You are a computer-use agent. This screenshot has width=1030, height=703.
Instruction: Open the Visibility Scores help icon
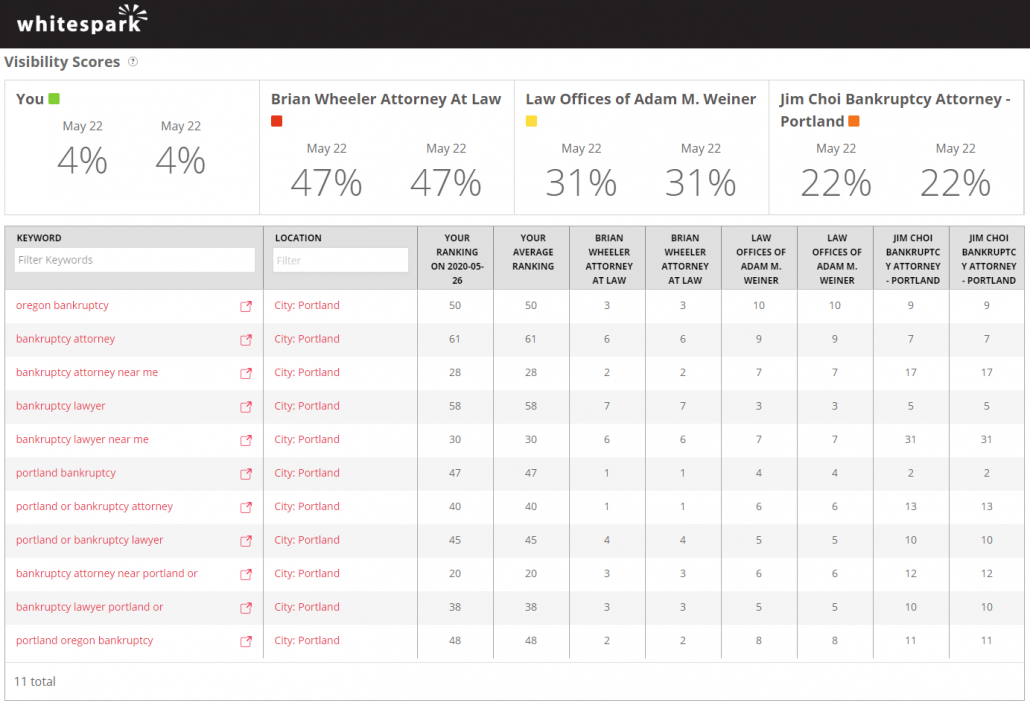tap(133, 62)
